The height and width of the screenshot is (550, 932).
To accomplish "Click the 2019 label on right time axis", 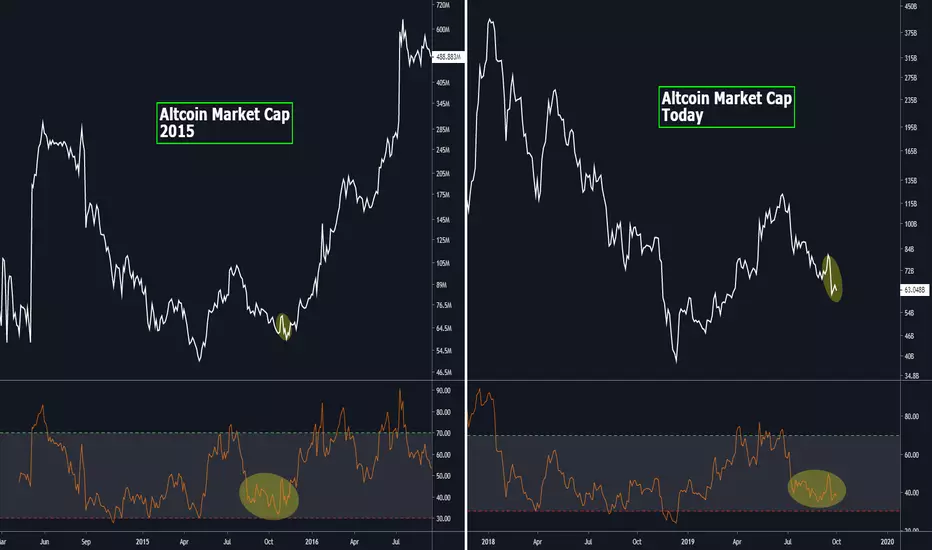I will tap(688, 542).
